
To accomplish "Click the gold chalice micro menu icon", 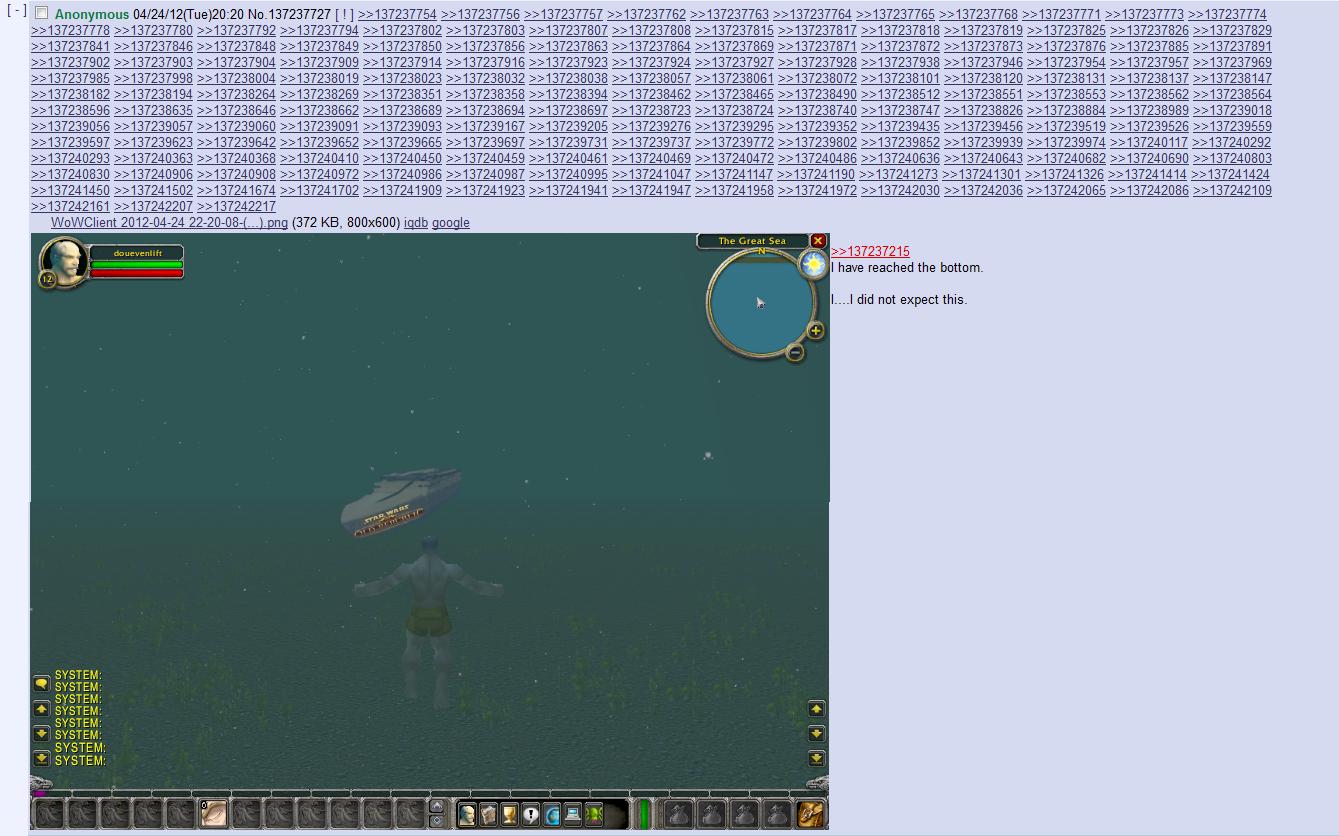I will point(509,814).
